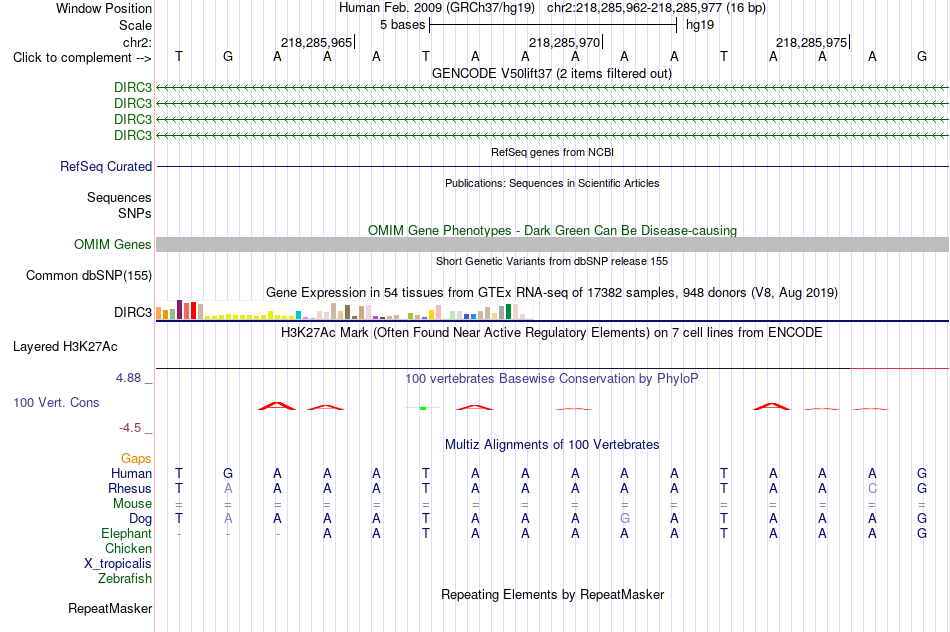Select the Window Position label

[x=104, y=8]
